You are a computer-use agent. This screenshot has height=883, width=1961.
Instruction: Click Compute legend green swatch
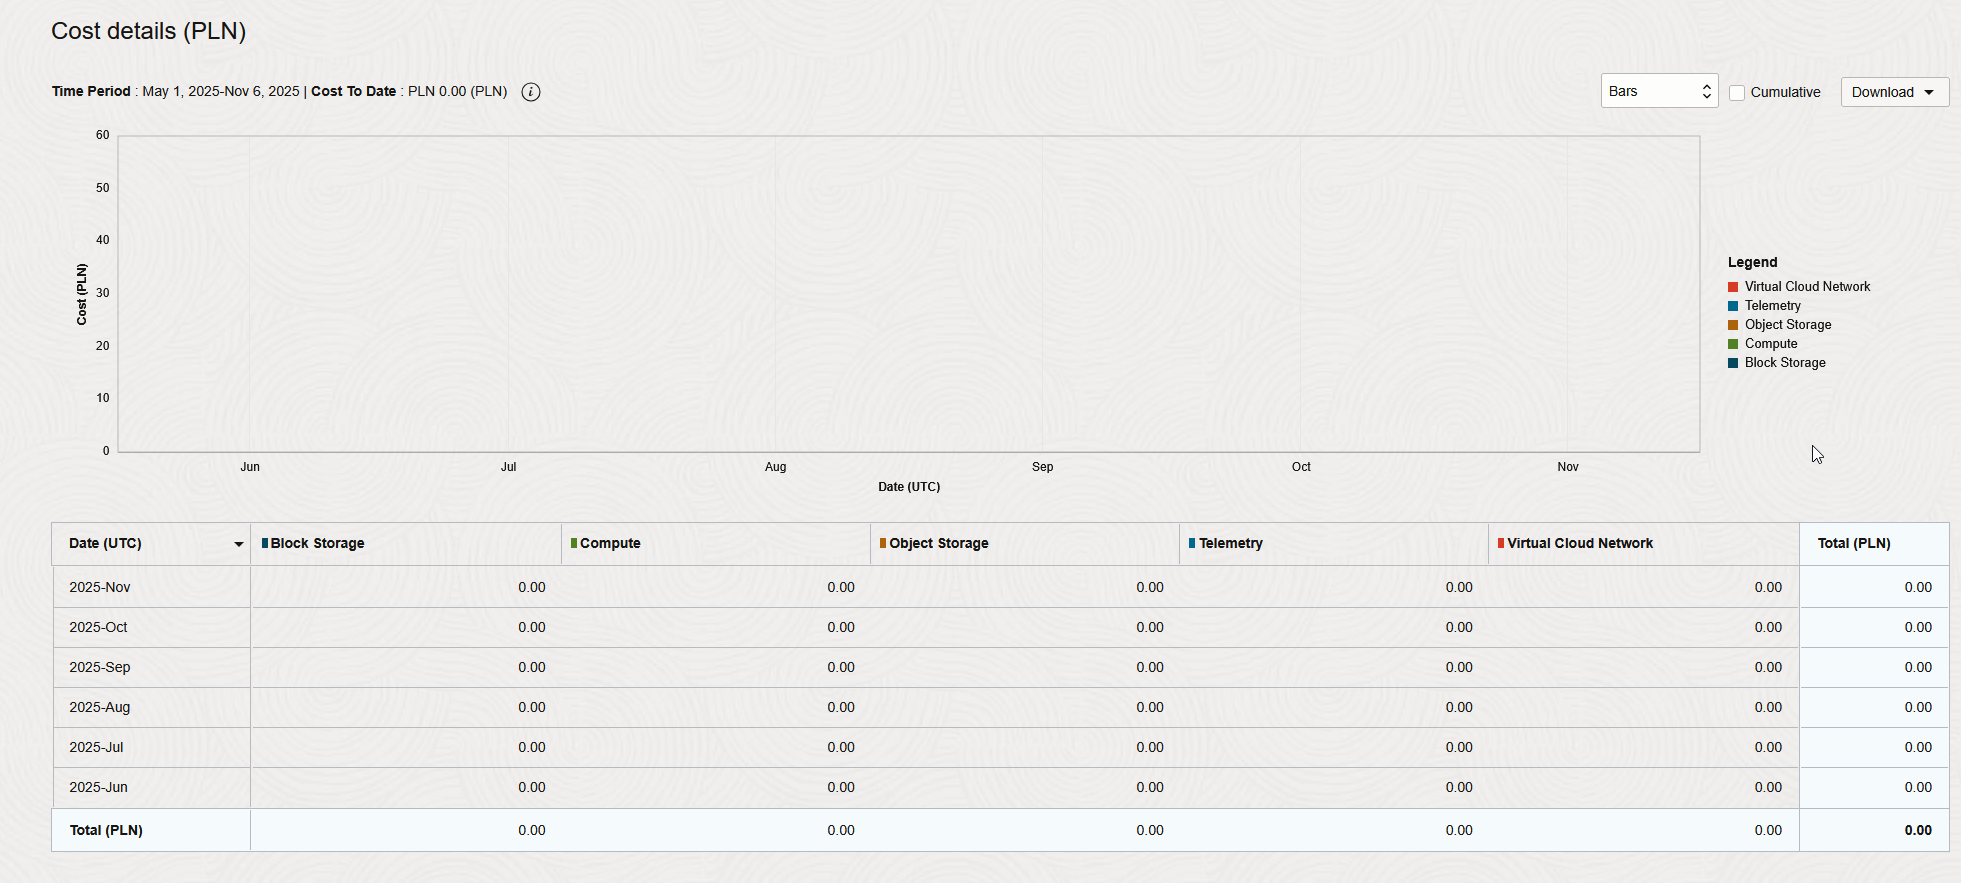click(x=1733, y=344)
